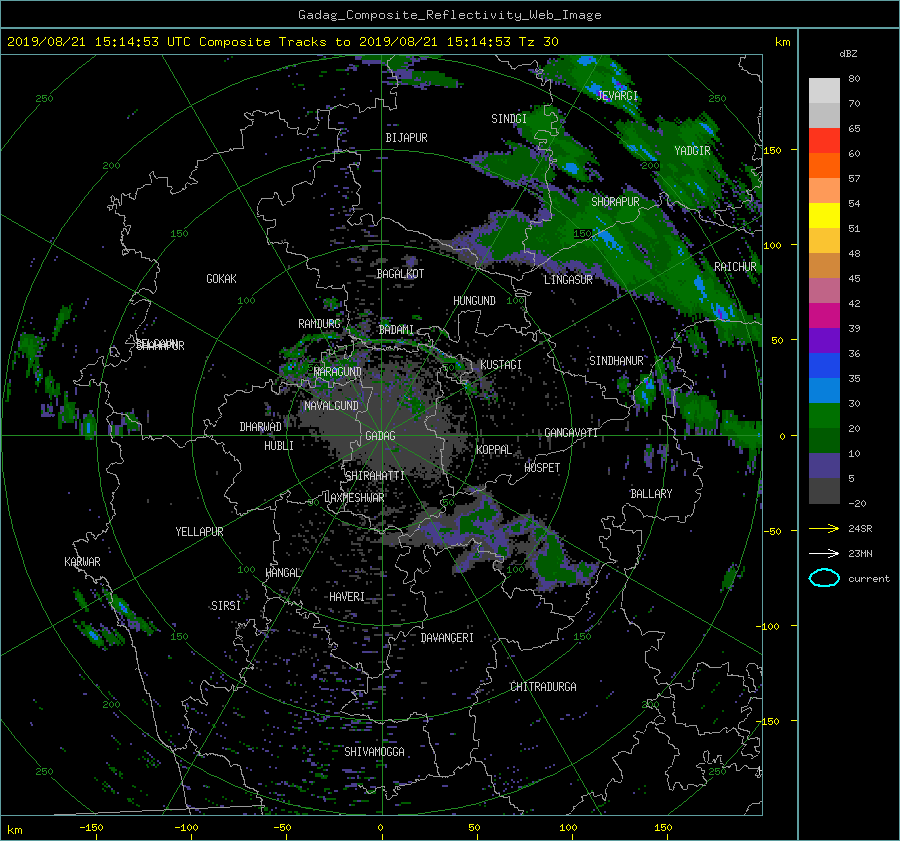
Task: Click the km label at bottom-left corner
Action: click(14, 830)
